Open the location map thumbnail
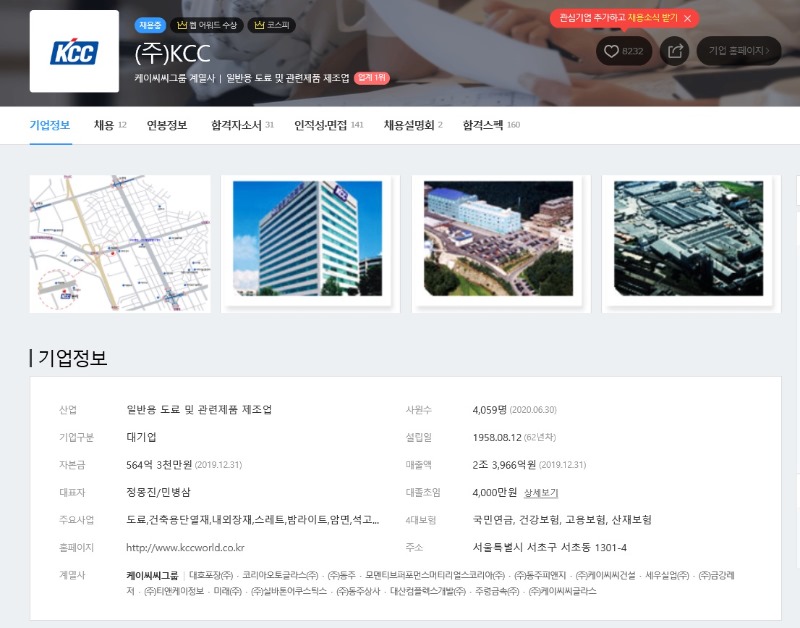The height and width of the screenshot is (628, 800). (x=120, y=243)
